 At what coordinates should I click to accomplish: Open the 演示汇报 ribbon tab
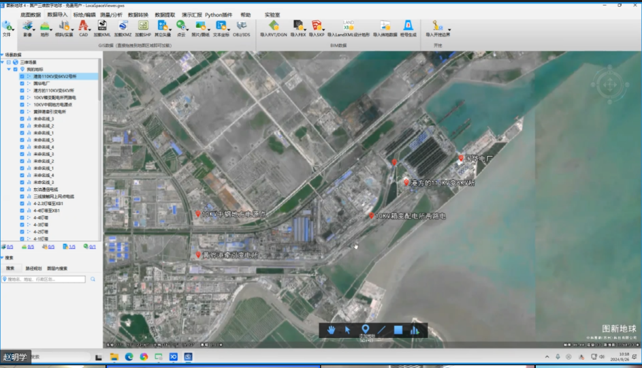(x=192, y=15)
